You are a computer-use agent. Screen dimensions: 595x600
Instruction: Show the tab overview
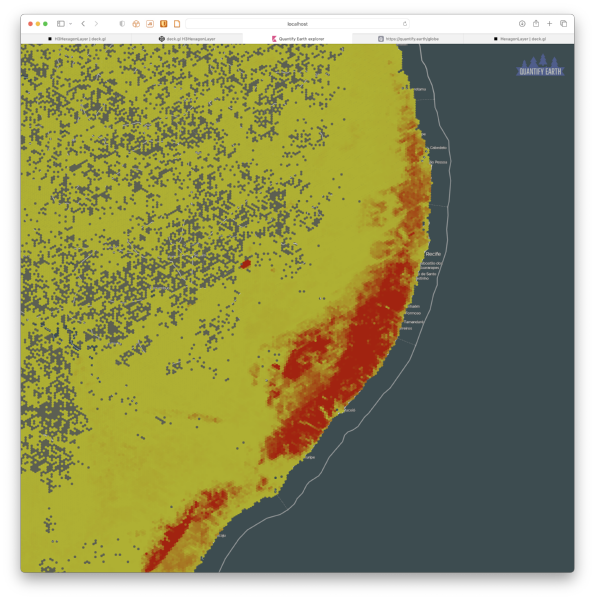click(x=563, y=24)
